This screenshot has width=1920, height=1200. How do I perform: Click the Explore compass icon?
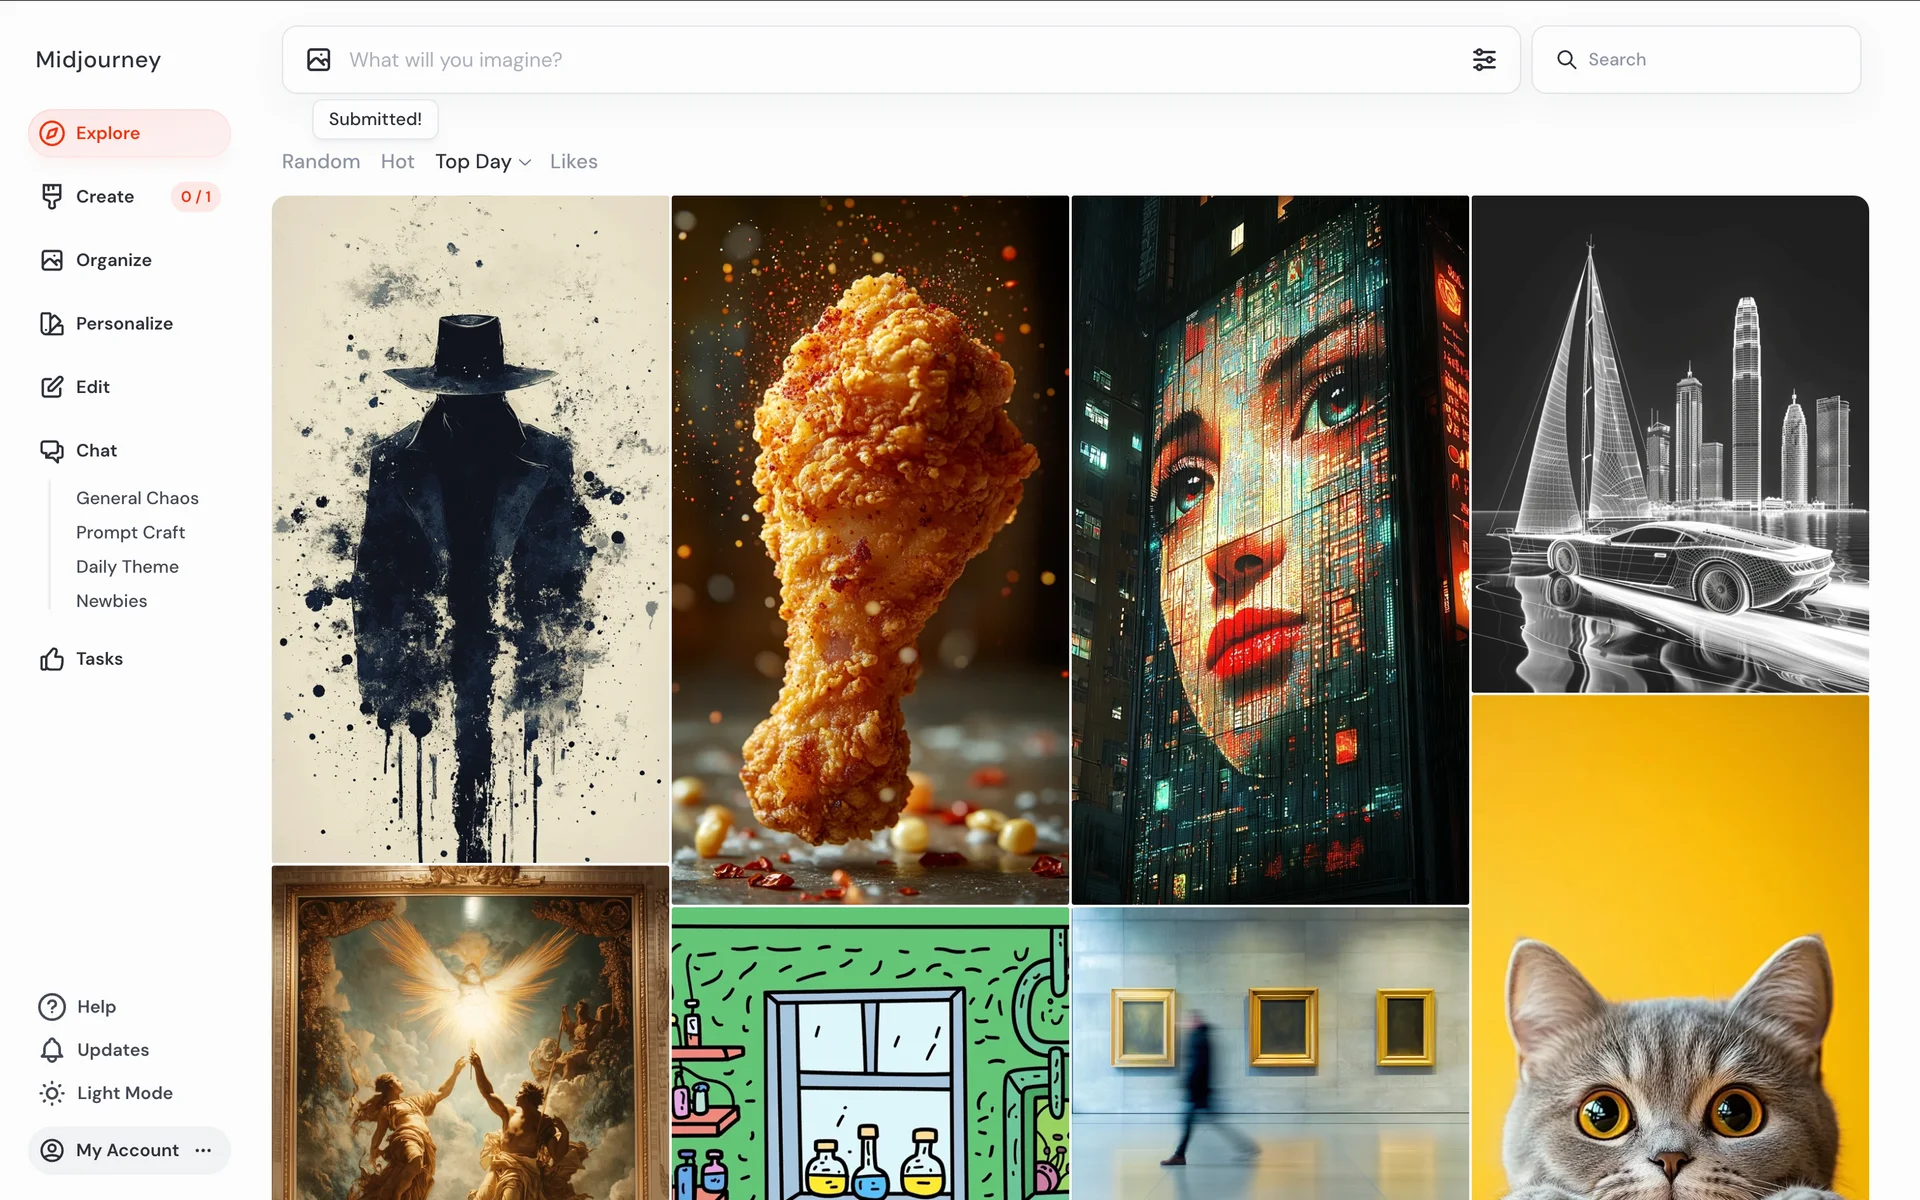(52, 133)
